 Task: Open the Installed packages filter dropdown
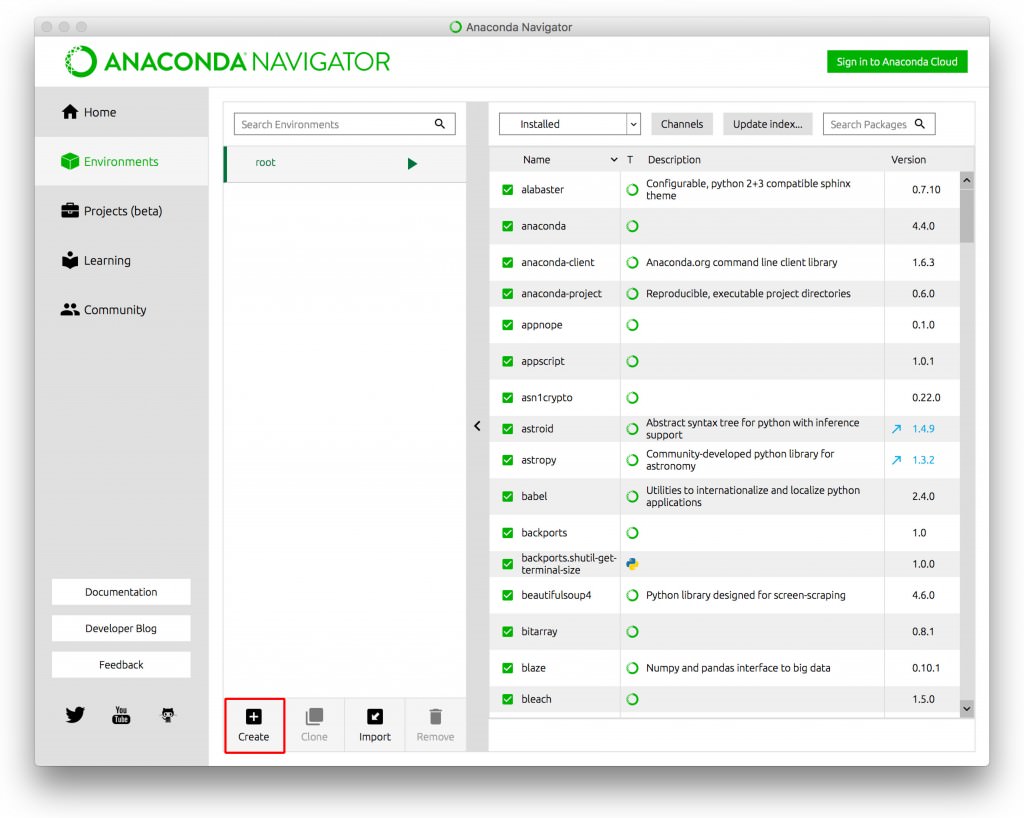click(569, 124)
